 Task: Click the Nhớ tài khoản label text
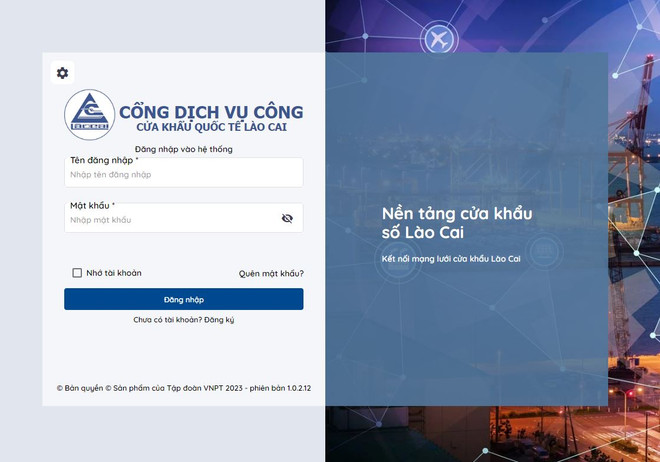pos(113,273)
